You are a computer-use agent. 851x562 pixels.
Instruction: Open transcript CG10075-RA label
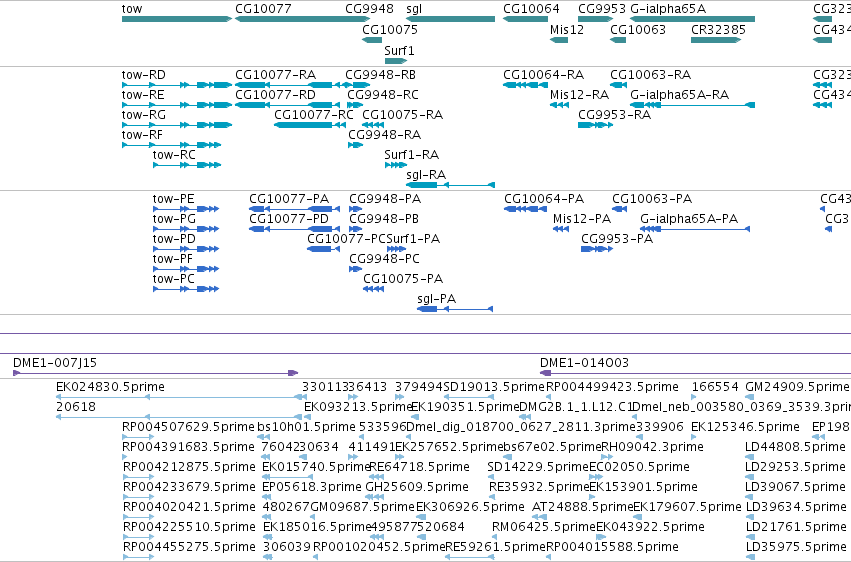tap(403, 115)
